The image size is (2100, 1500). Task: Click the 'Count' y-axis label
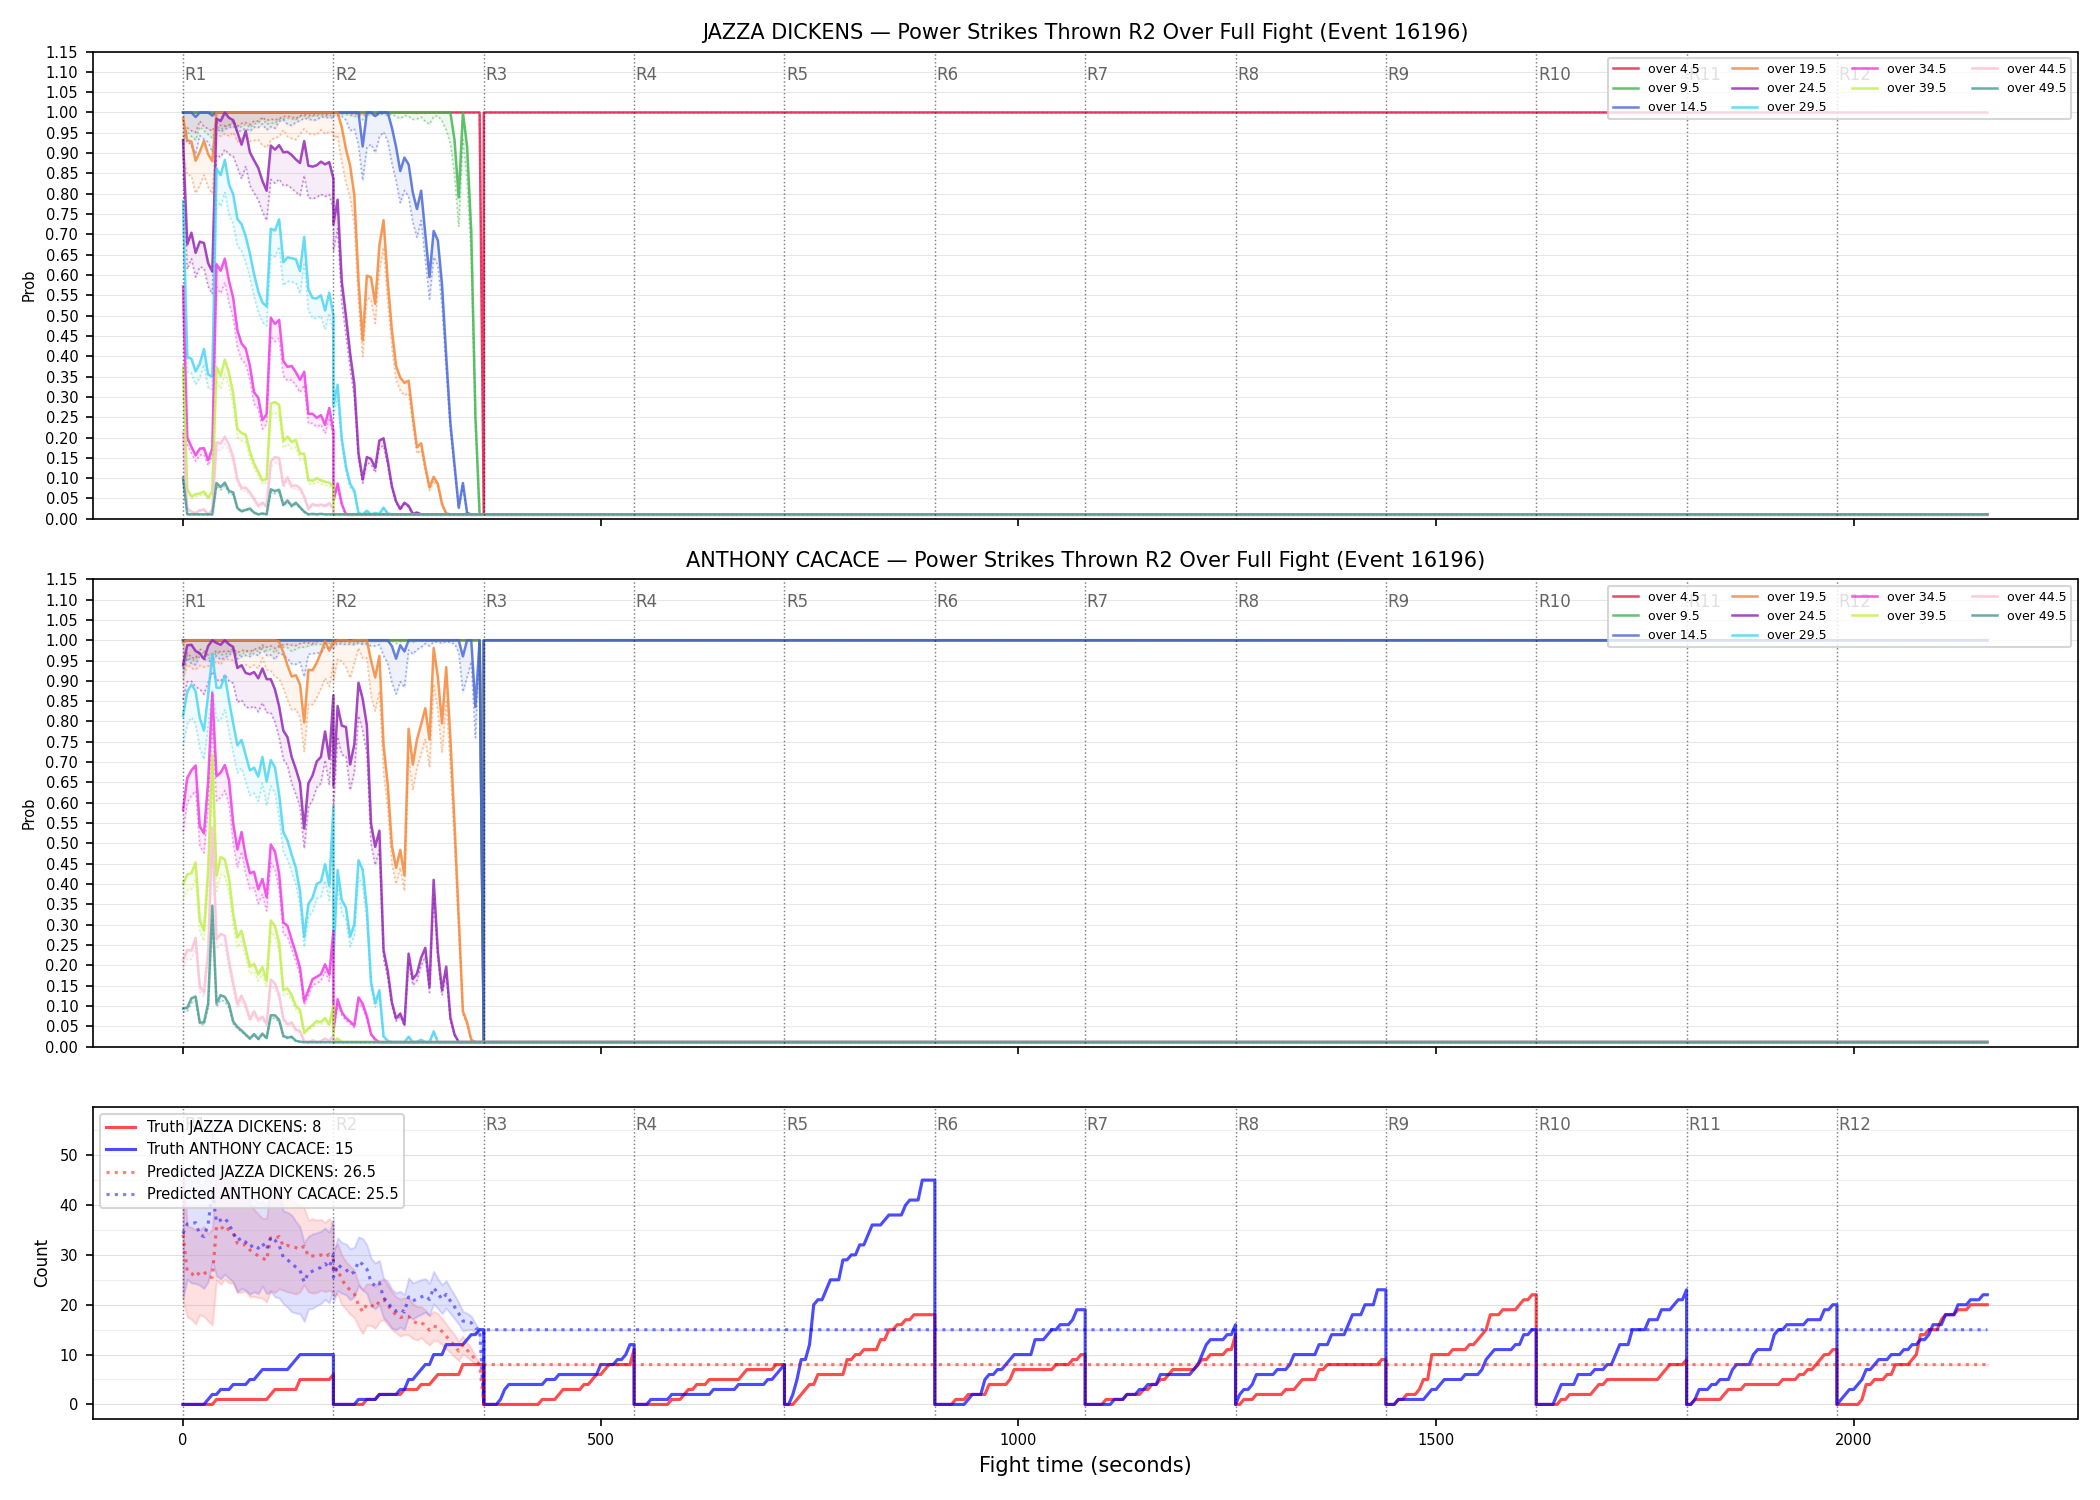click(x=41, y=1263)
